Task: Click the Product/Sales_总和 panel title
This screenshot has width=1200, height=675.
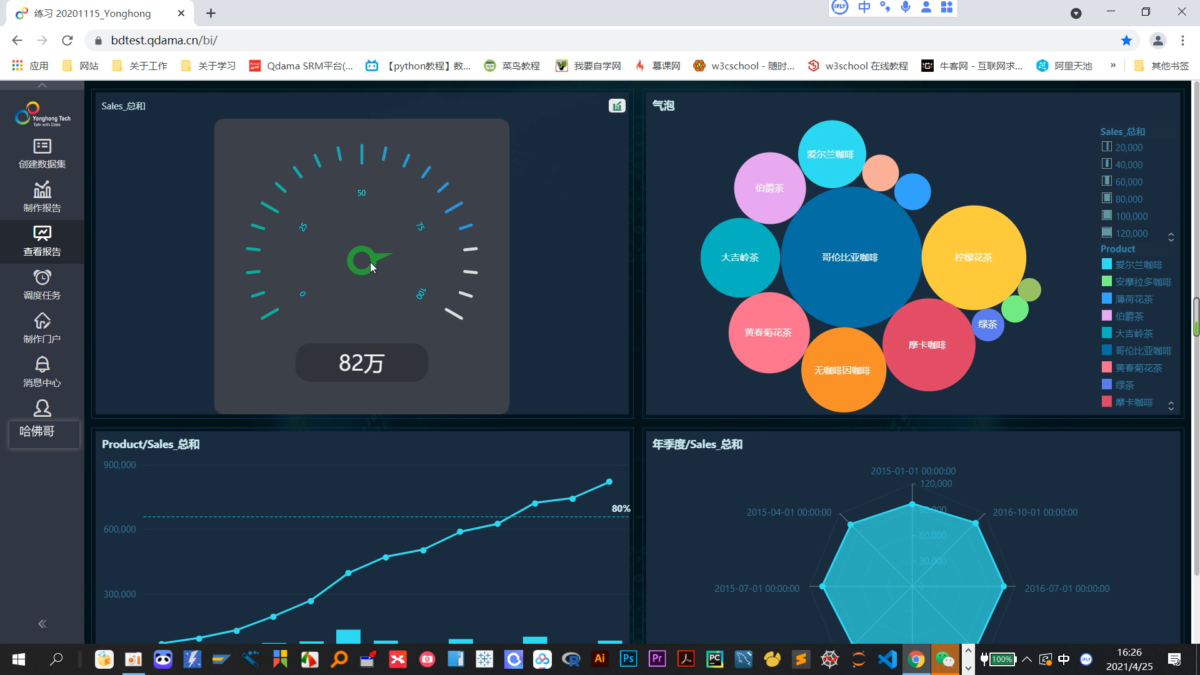Action: tap(151, 444)
